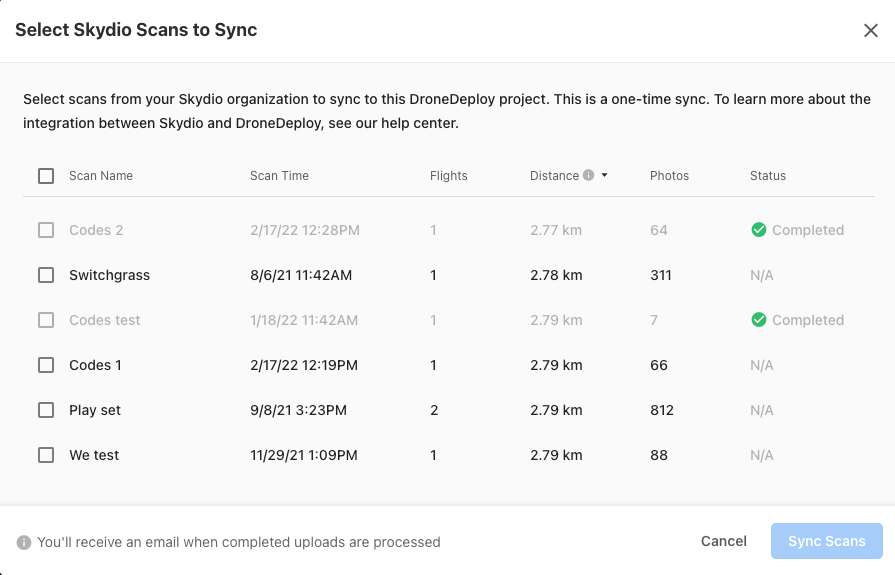
Task: Click the green Completed checkmark for Codes 2
Action: coord(759,230)
